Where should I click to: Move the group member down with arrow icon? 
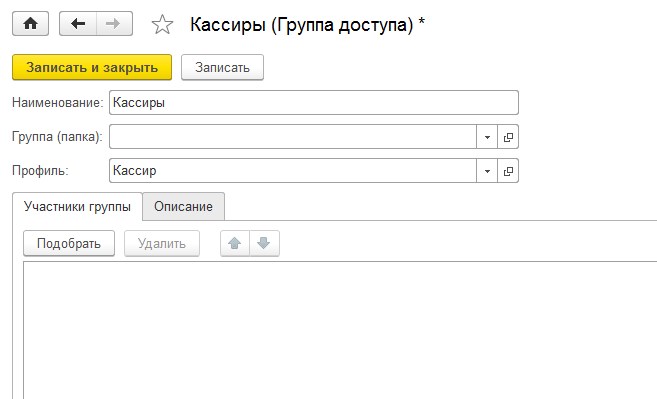264,244
